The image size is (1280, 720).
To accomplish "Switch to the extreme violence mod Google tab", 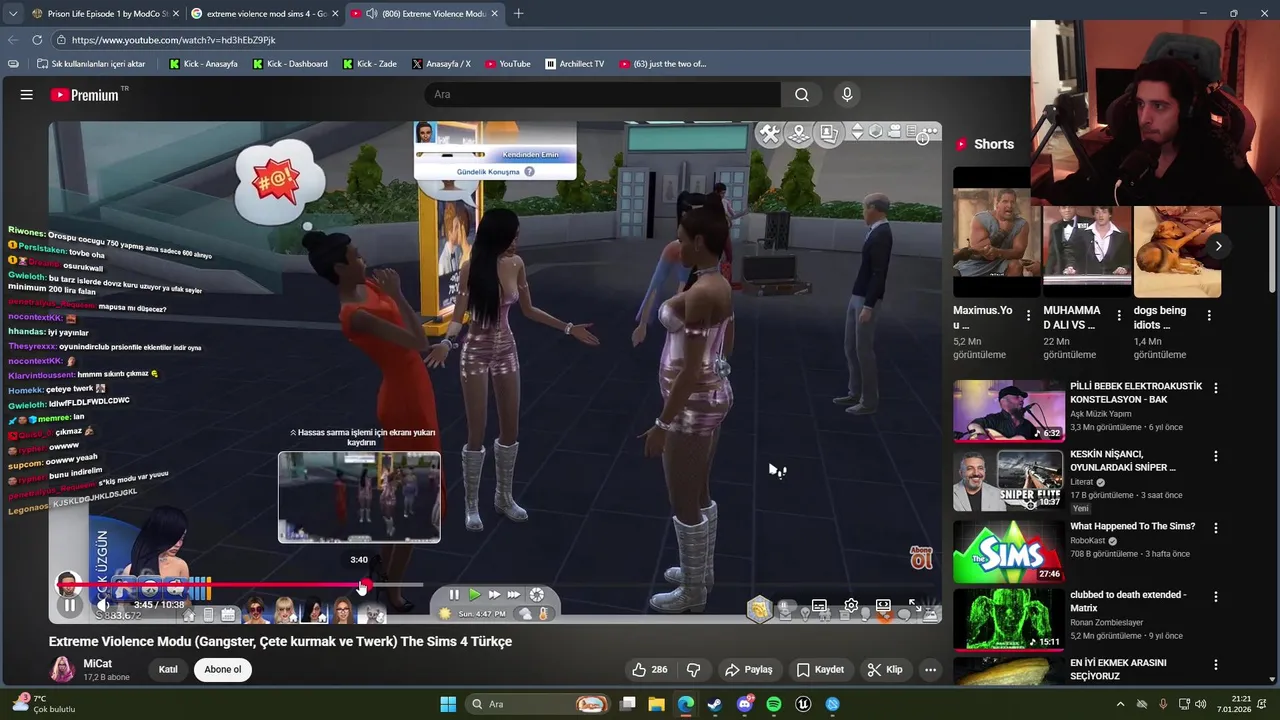I will 267,14.
